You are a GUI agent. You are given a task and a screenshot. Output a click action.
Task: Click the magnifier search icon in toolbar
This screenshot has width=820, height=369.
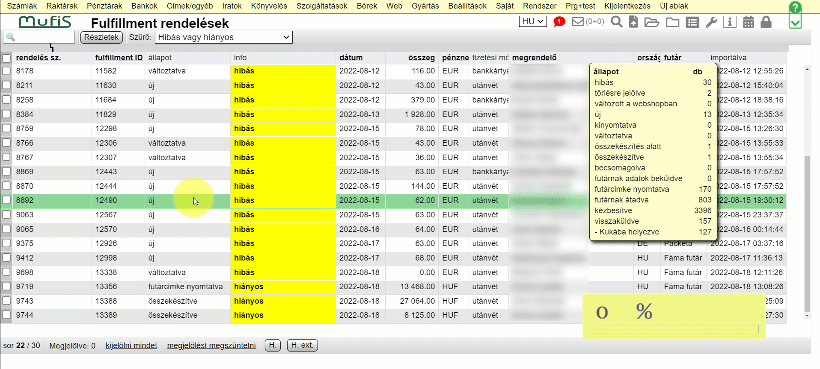click(x=617, y=22)
